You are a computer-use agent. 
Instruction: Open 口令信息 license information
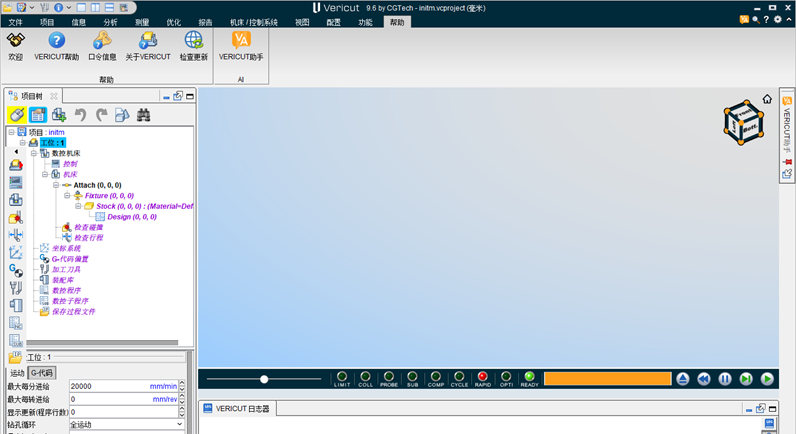coord(102,46)
